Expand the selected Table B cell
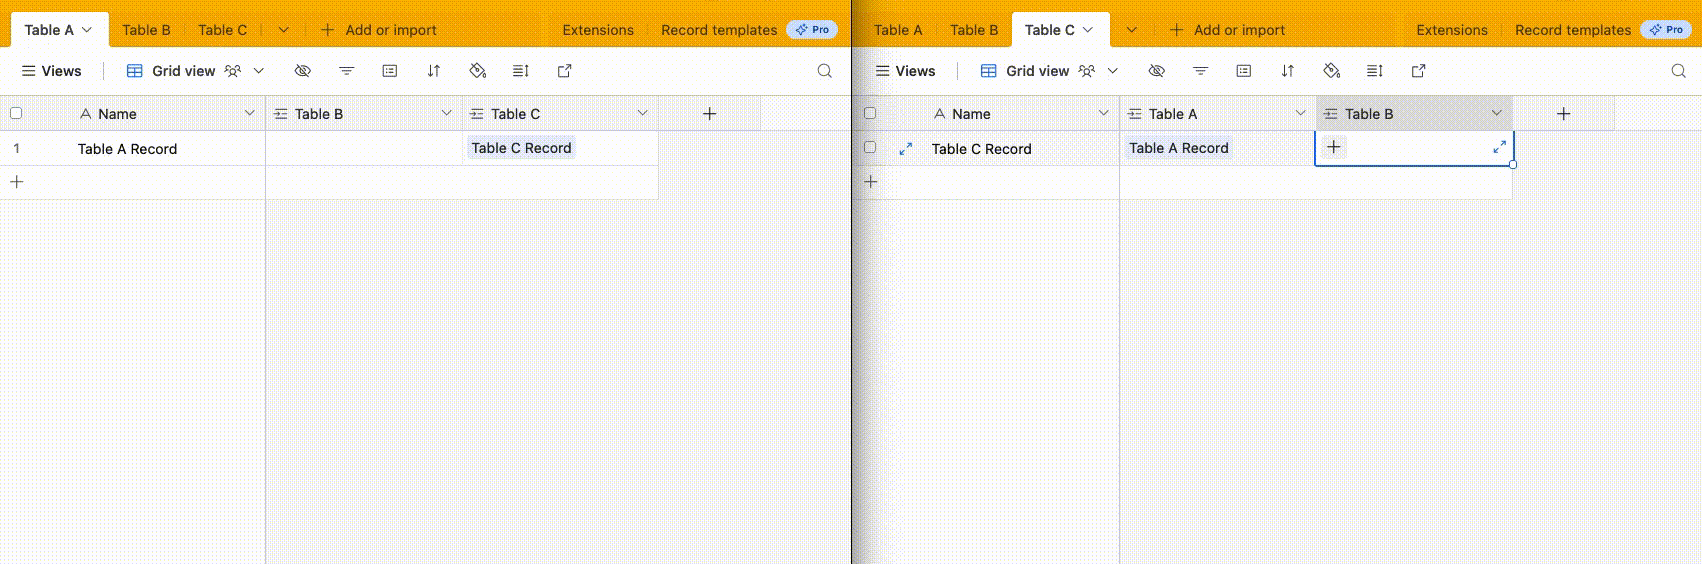1702x564 pixels. (x=1499, y=147)
